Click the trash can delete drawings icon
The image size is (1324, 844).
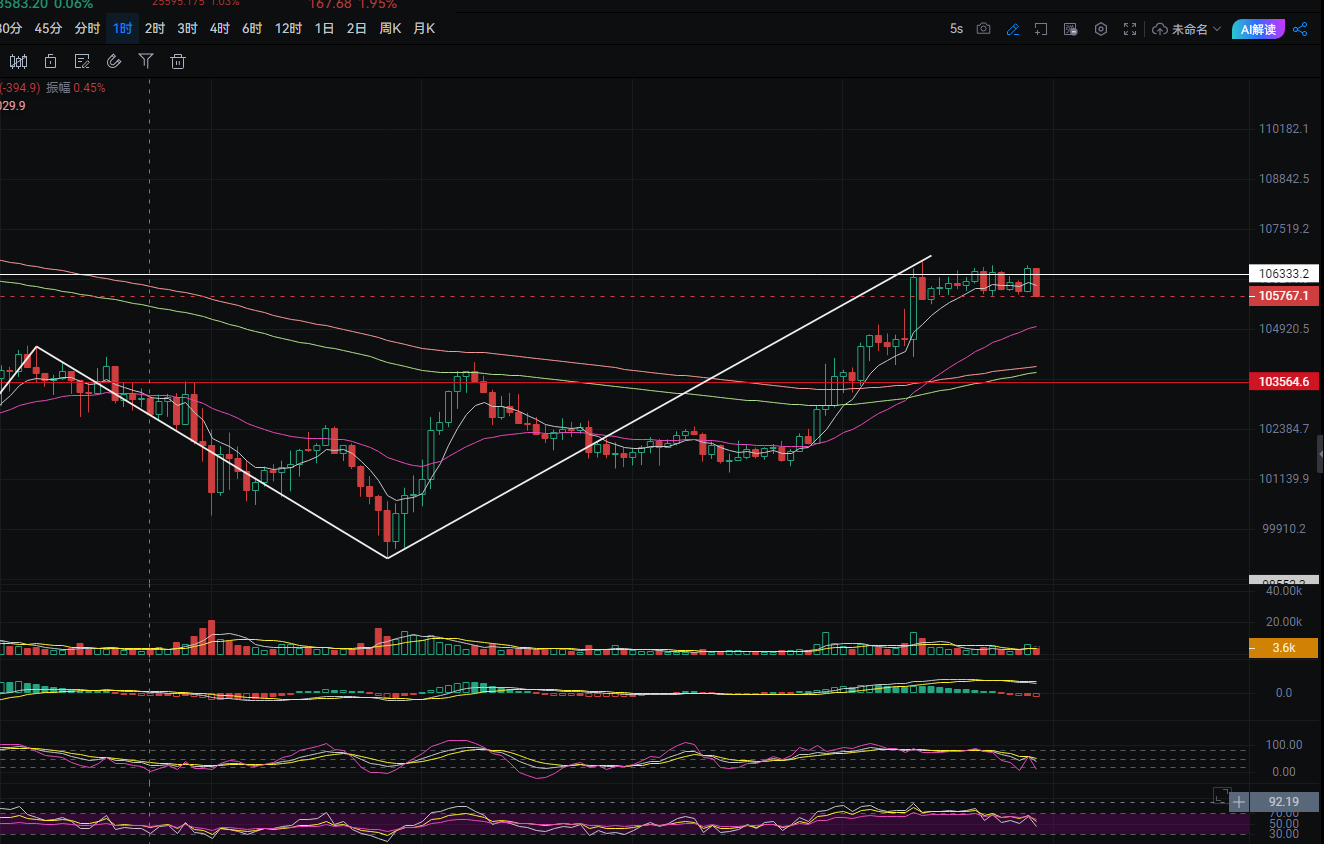(178, 61)
